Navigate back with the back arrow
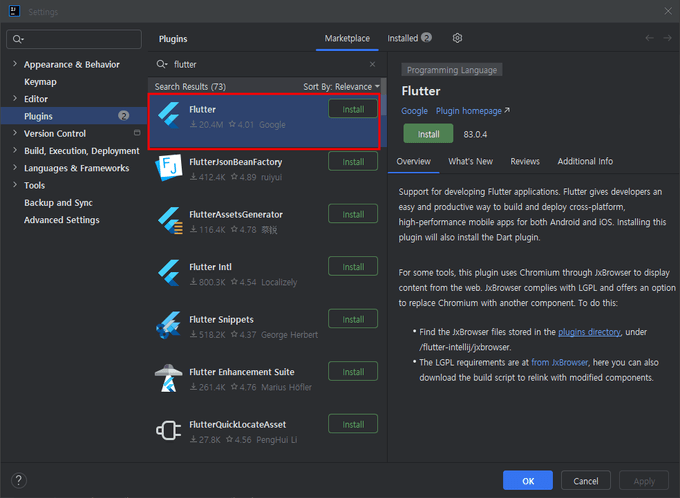 [x=650, y=38]
